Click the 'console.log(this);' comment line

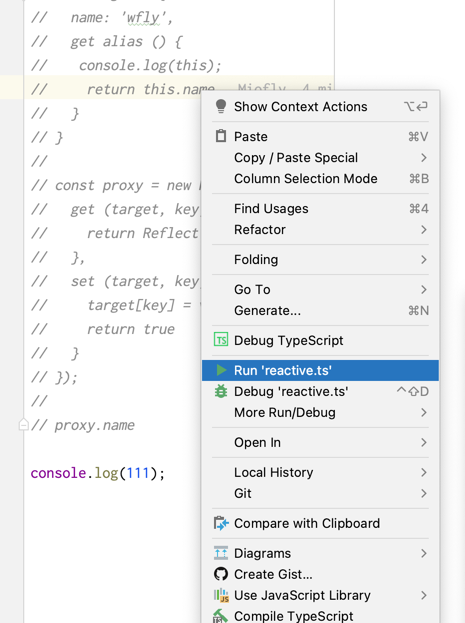click(x=126, y=66)
